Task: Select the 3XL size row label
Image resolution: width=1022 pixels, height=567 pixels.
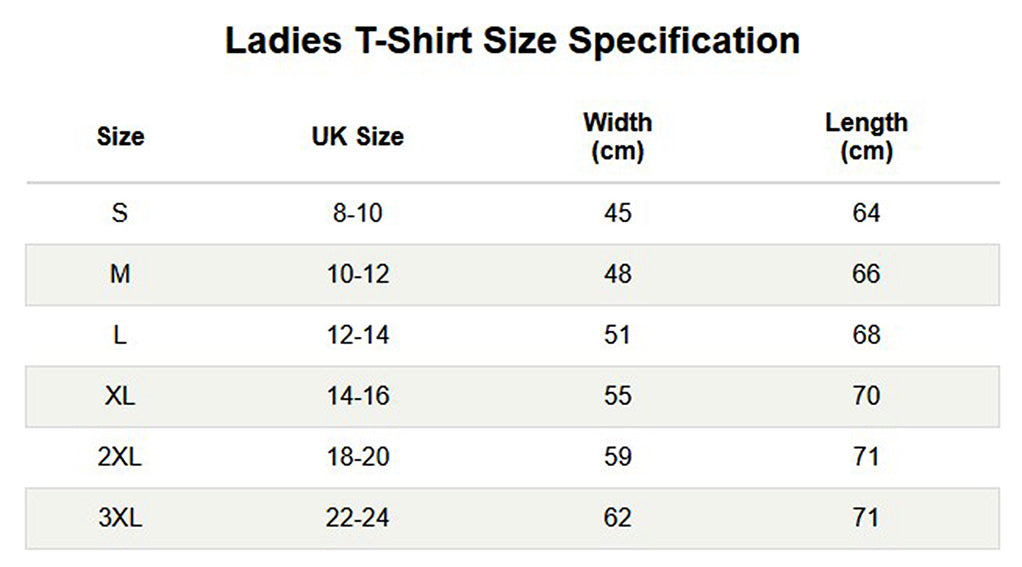Action: 120,517
